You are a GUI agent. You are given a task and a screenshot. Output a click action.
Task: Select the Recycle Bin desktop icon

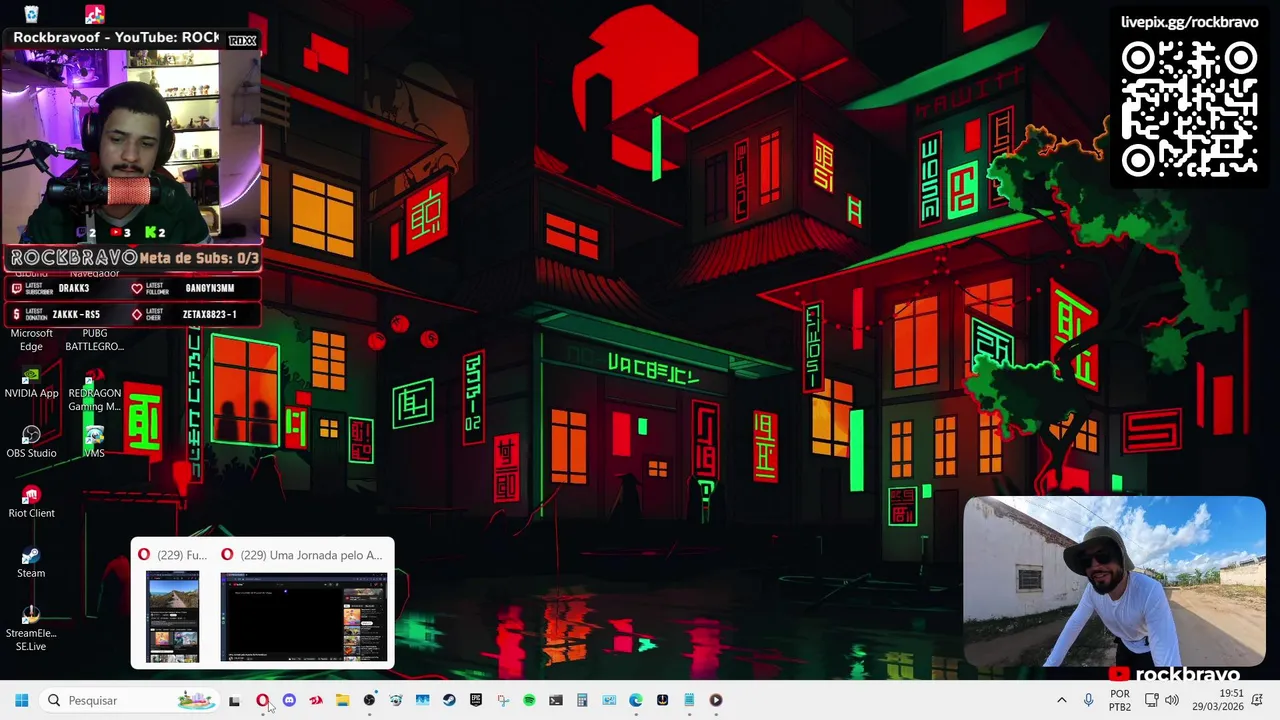coord(31,14)
